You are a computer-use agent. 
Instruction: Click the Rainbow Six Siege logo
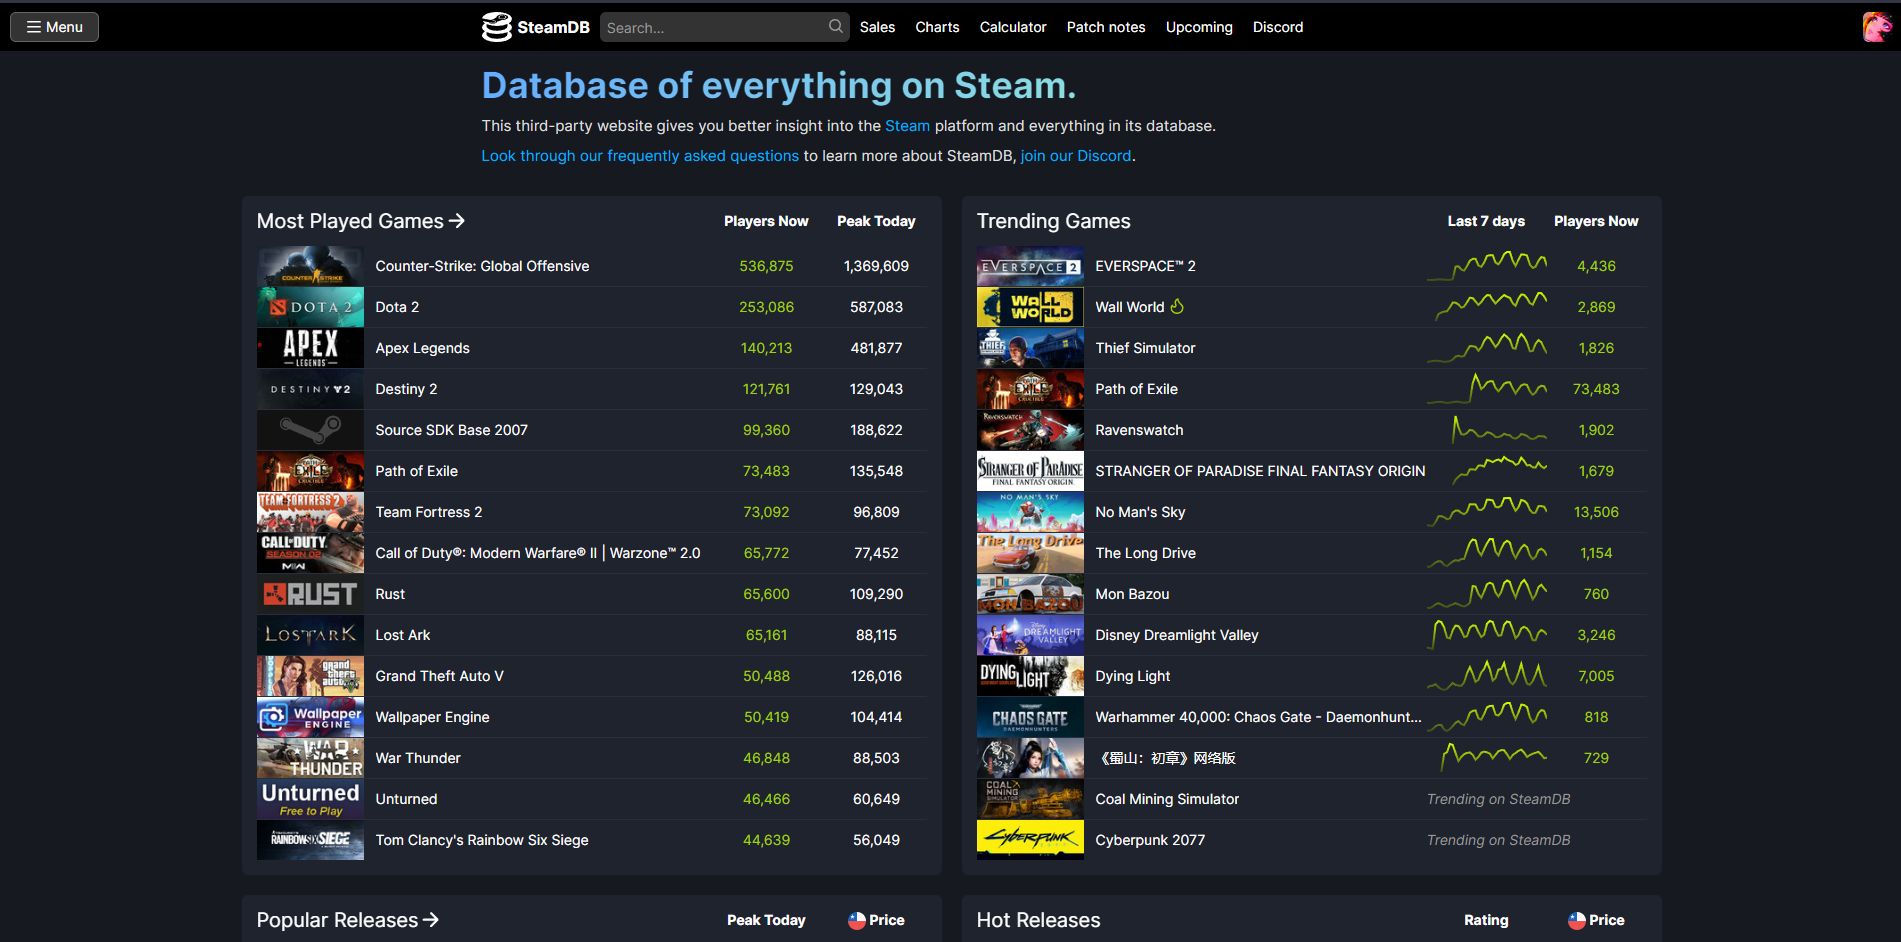click(310, 840)
